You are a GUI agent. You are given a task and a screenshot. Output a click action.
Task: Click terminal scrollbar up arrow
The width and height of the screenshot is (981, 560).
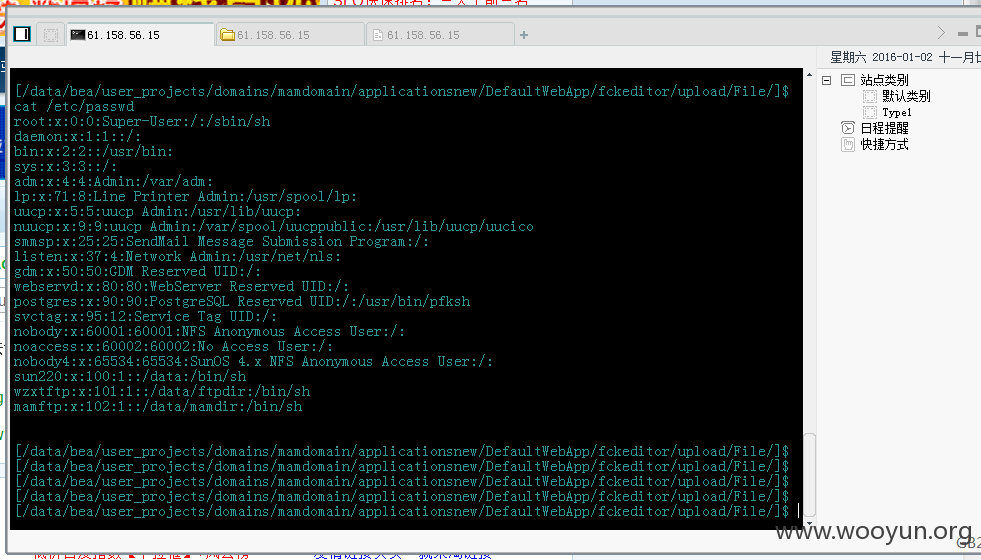809,76
